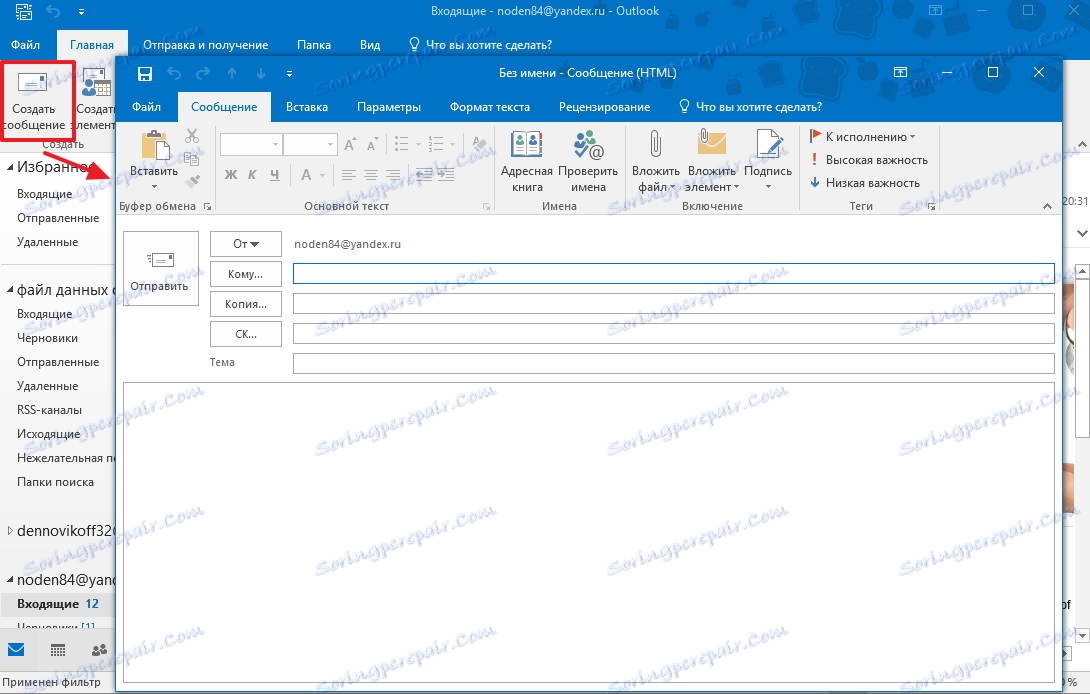Collapse the Избранное folder group
The image size is (1090, 694).
pos(10,167)
